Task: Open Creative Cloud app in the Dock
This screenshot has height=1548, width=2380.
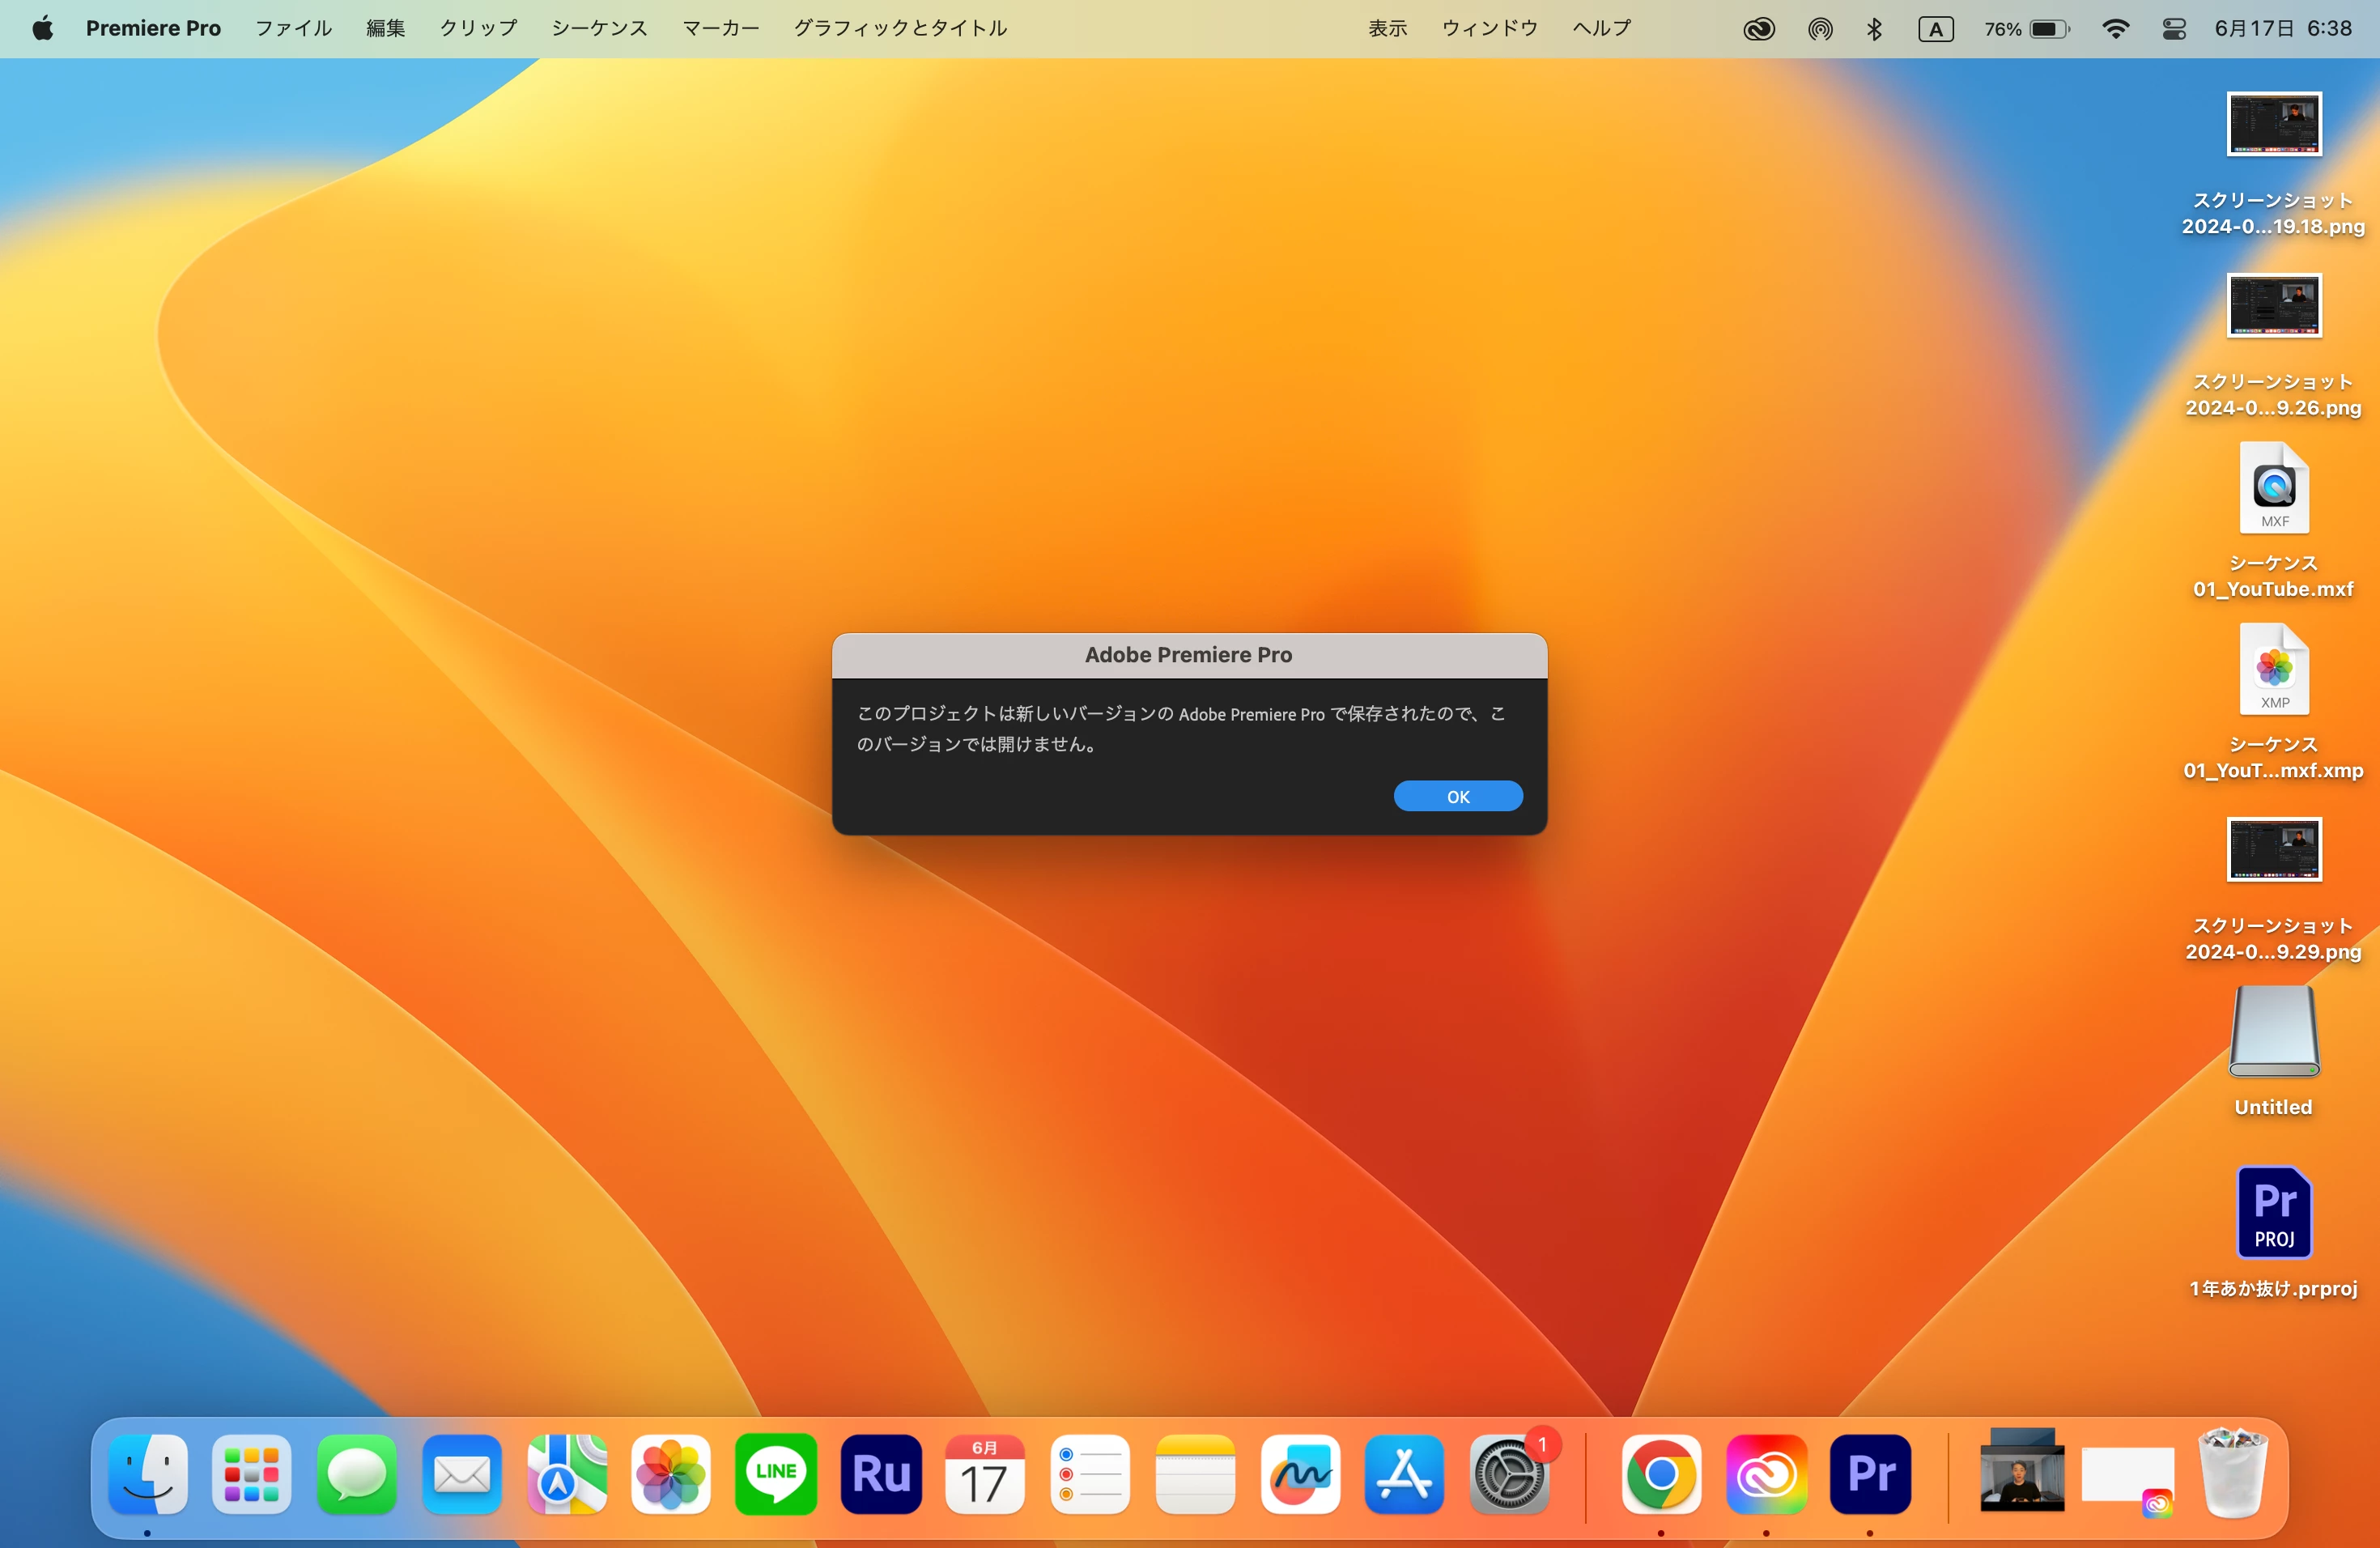Action: coord(1765,1473)
